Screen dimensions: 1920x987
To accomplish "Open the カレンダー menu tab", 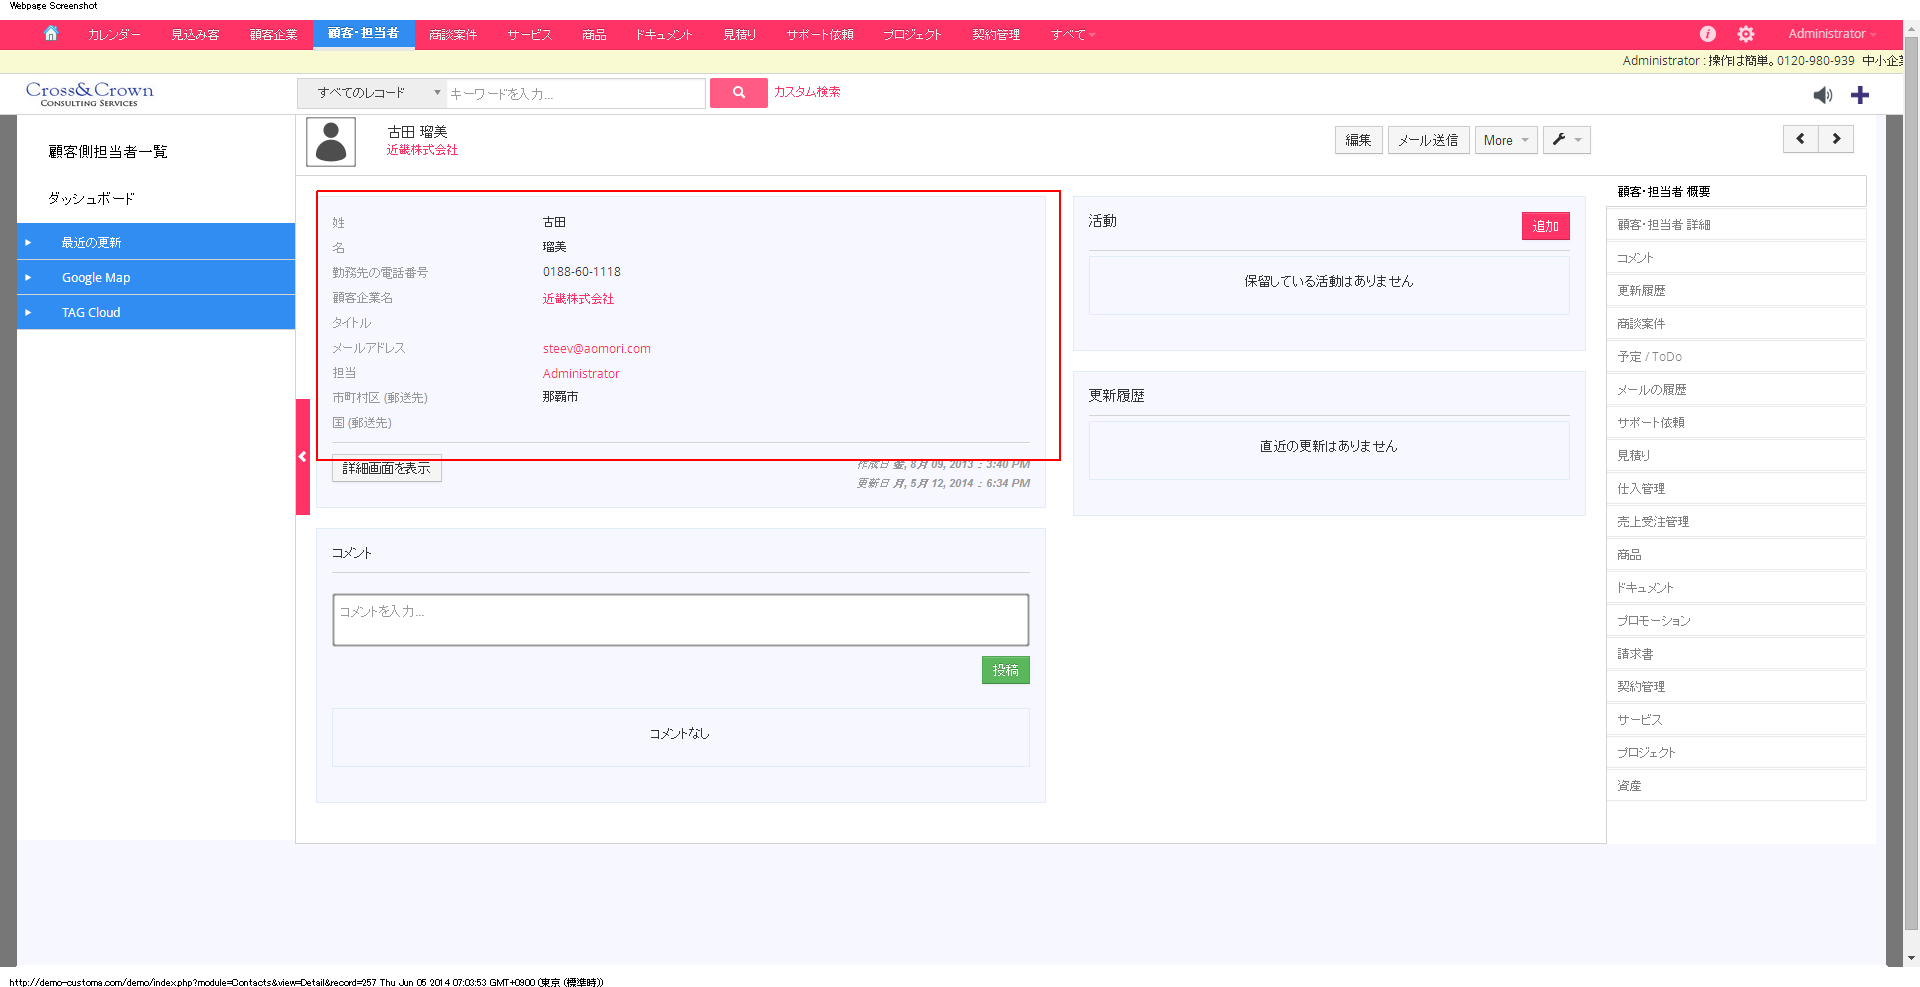I will (x=114, y=34).
